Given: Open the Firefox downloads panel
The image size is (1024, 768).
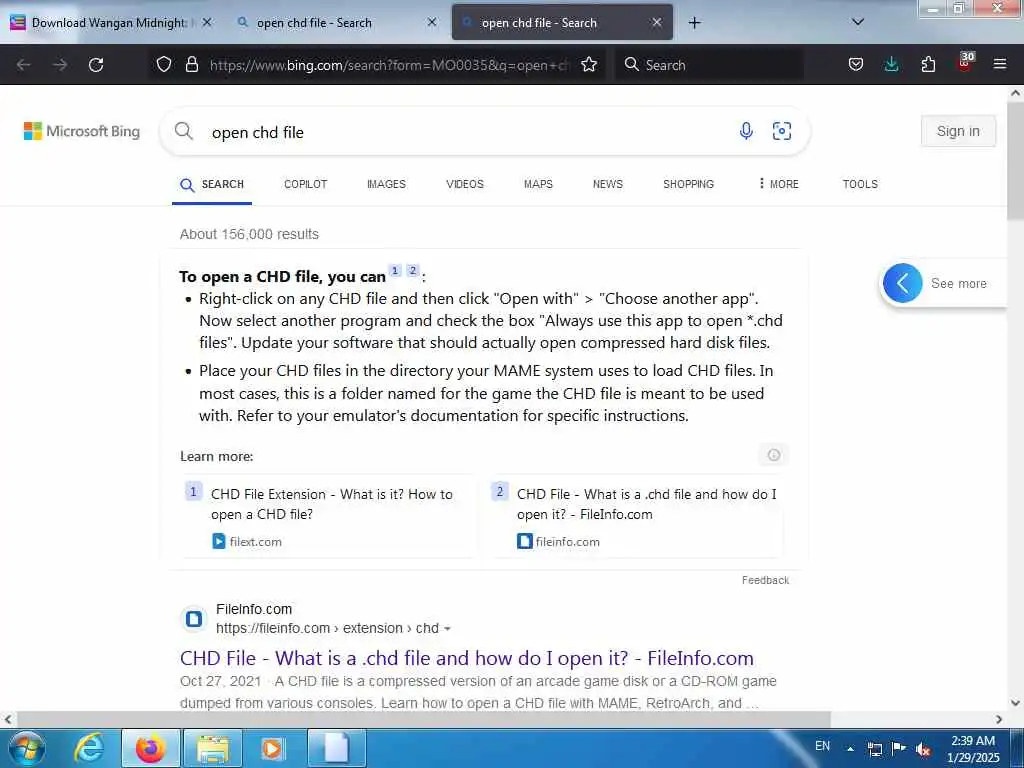Looking at the screenshot, I should pyautogui.click(x=891, y=64).
